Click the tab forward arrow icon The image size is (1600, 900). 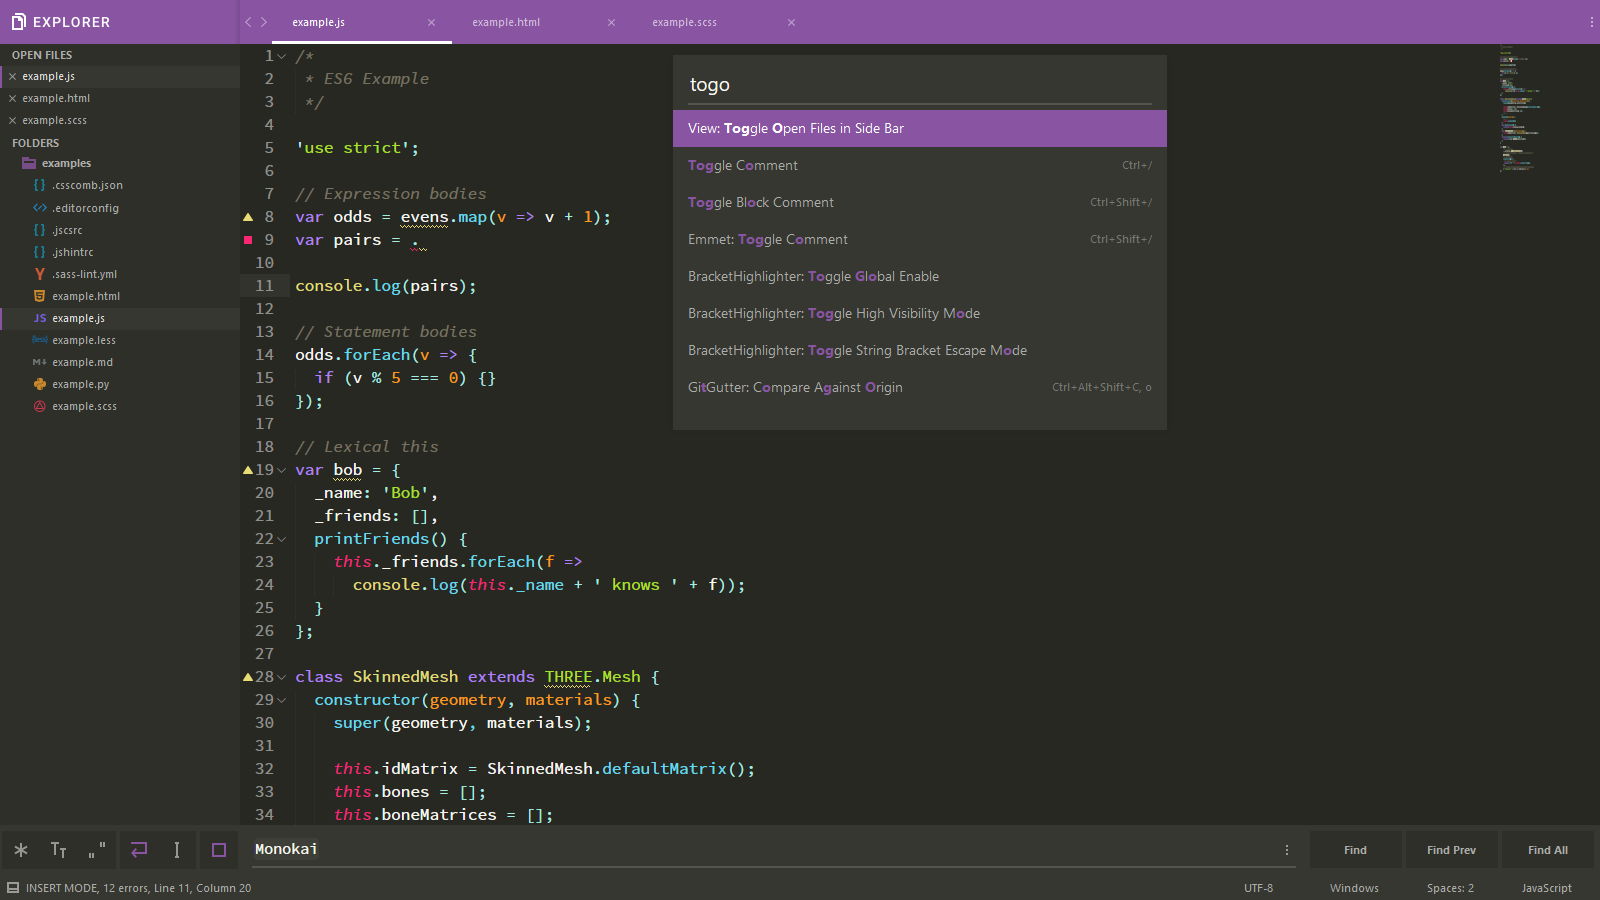click(264, 22)
